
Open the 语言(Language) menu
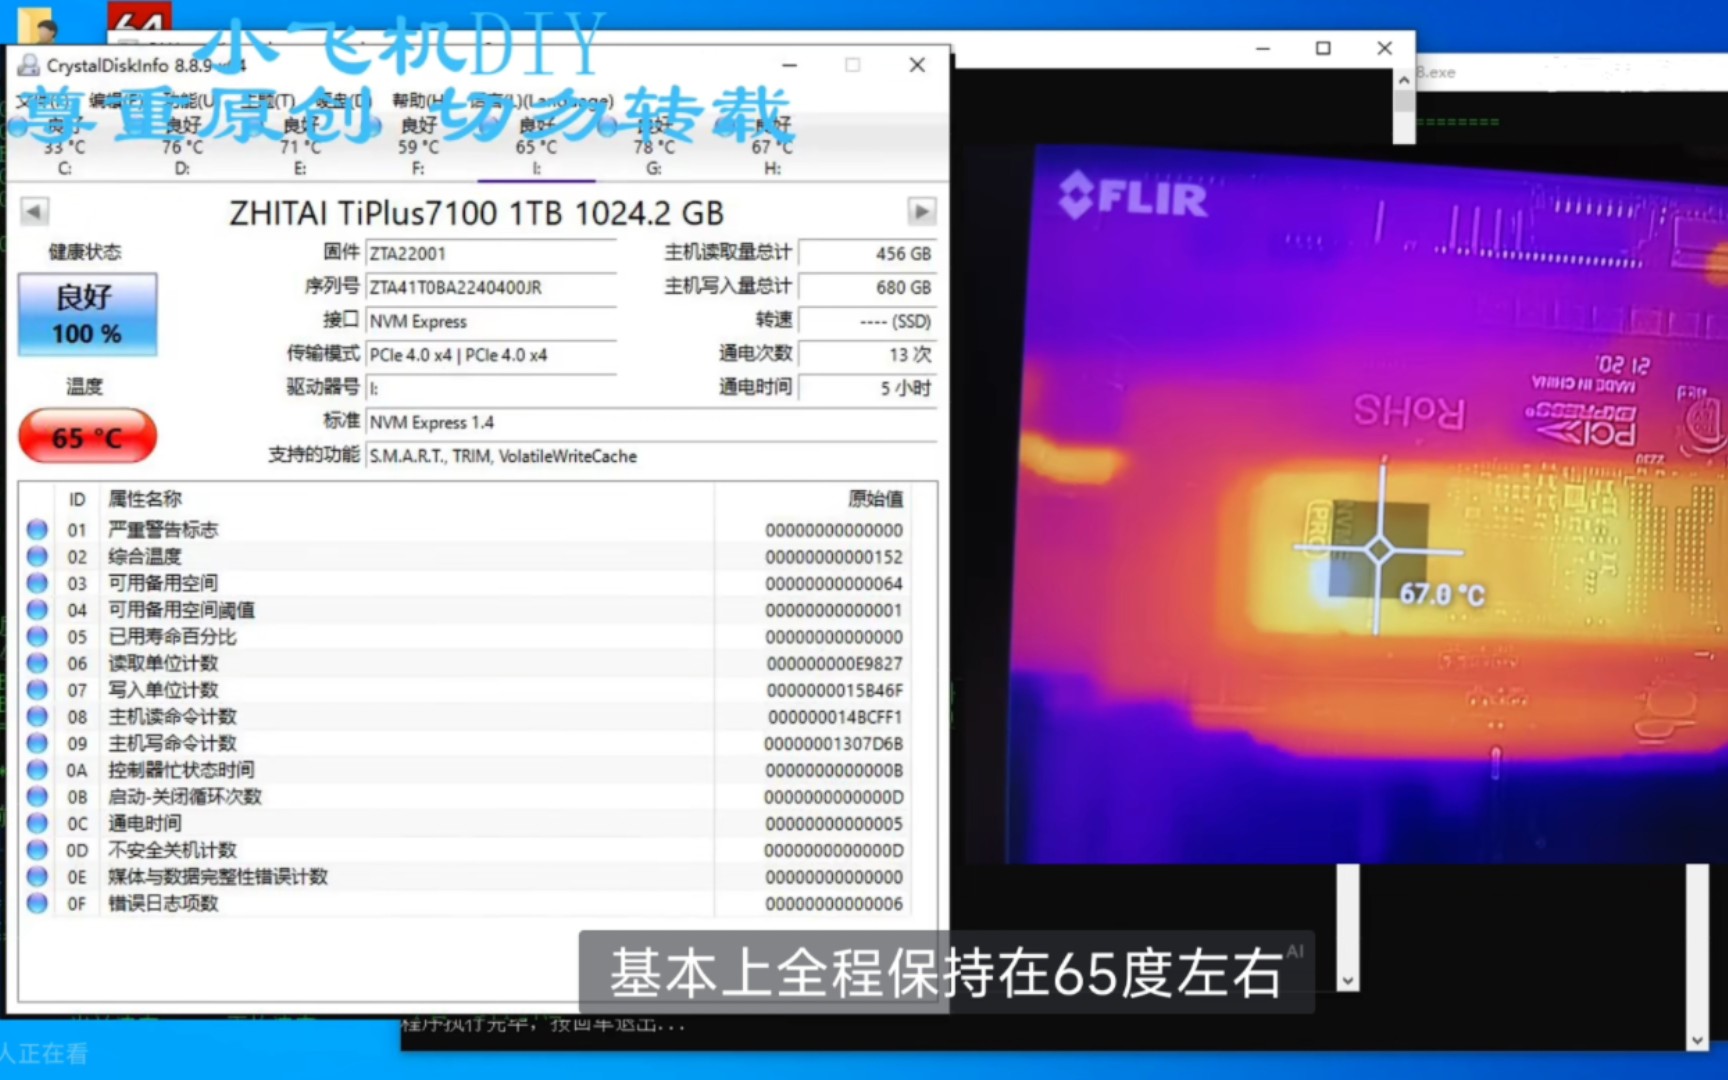tap(540, 100)
